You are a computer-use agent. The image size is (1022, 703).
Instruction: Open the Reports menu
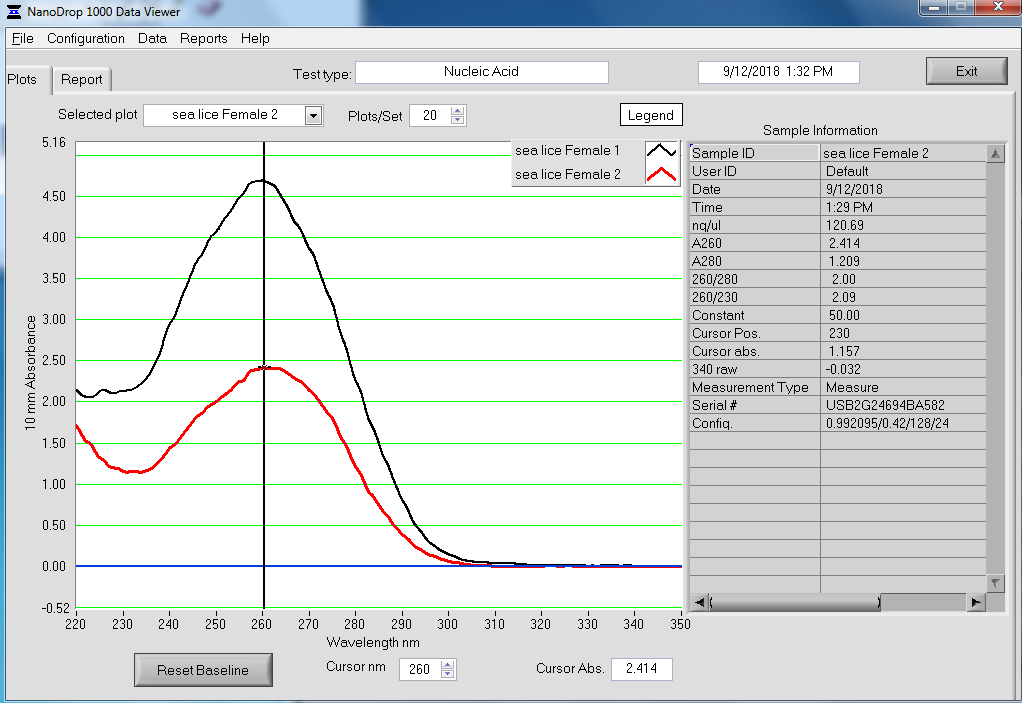click(204, 39)
